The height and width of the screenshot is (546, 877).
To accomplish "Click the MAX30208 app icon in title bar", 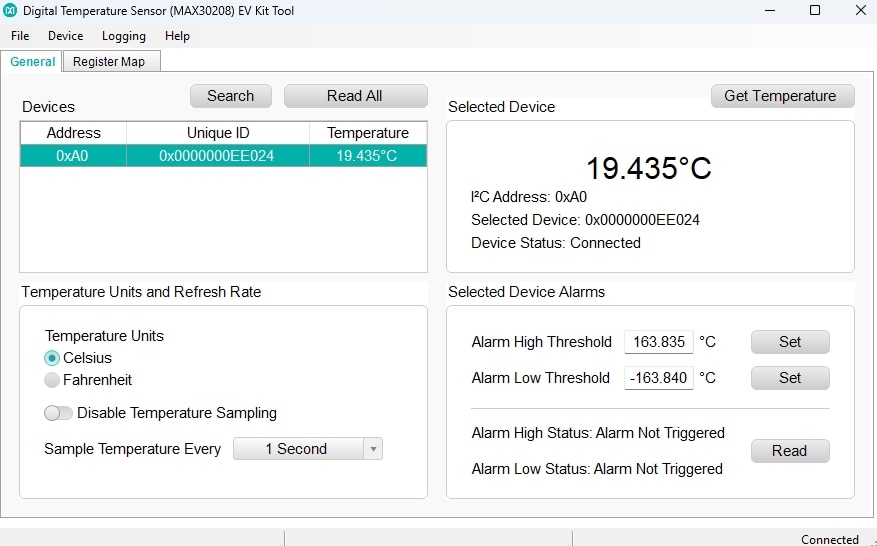I will pos(10,10).
